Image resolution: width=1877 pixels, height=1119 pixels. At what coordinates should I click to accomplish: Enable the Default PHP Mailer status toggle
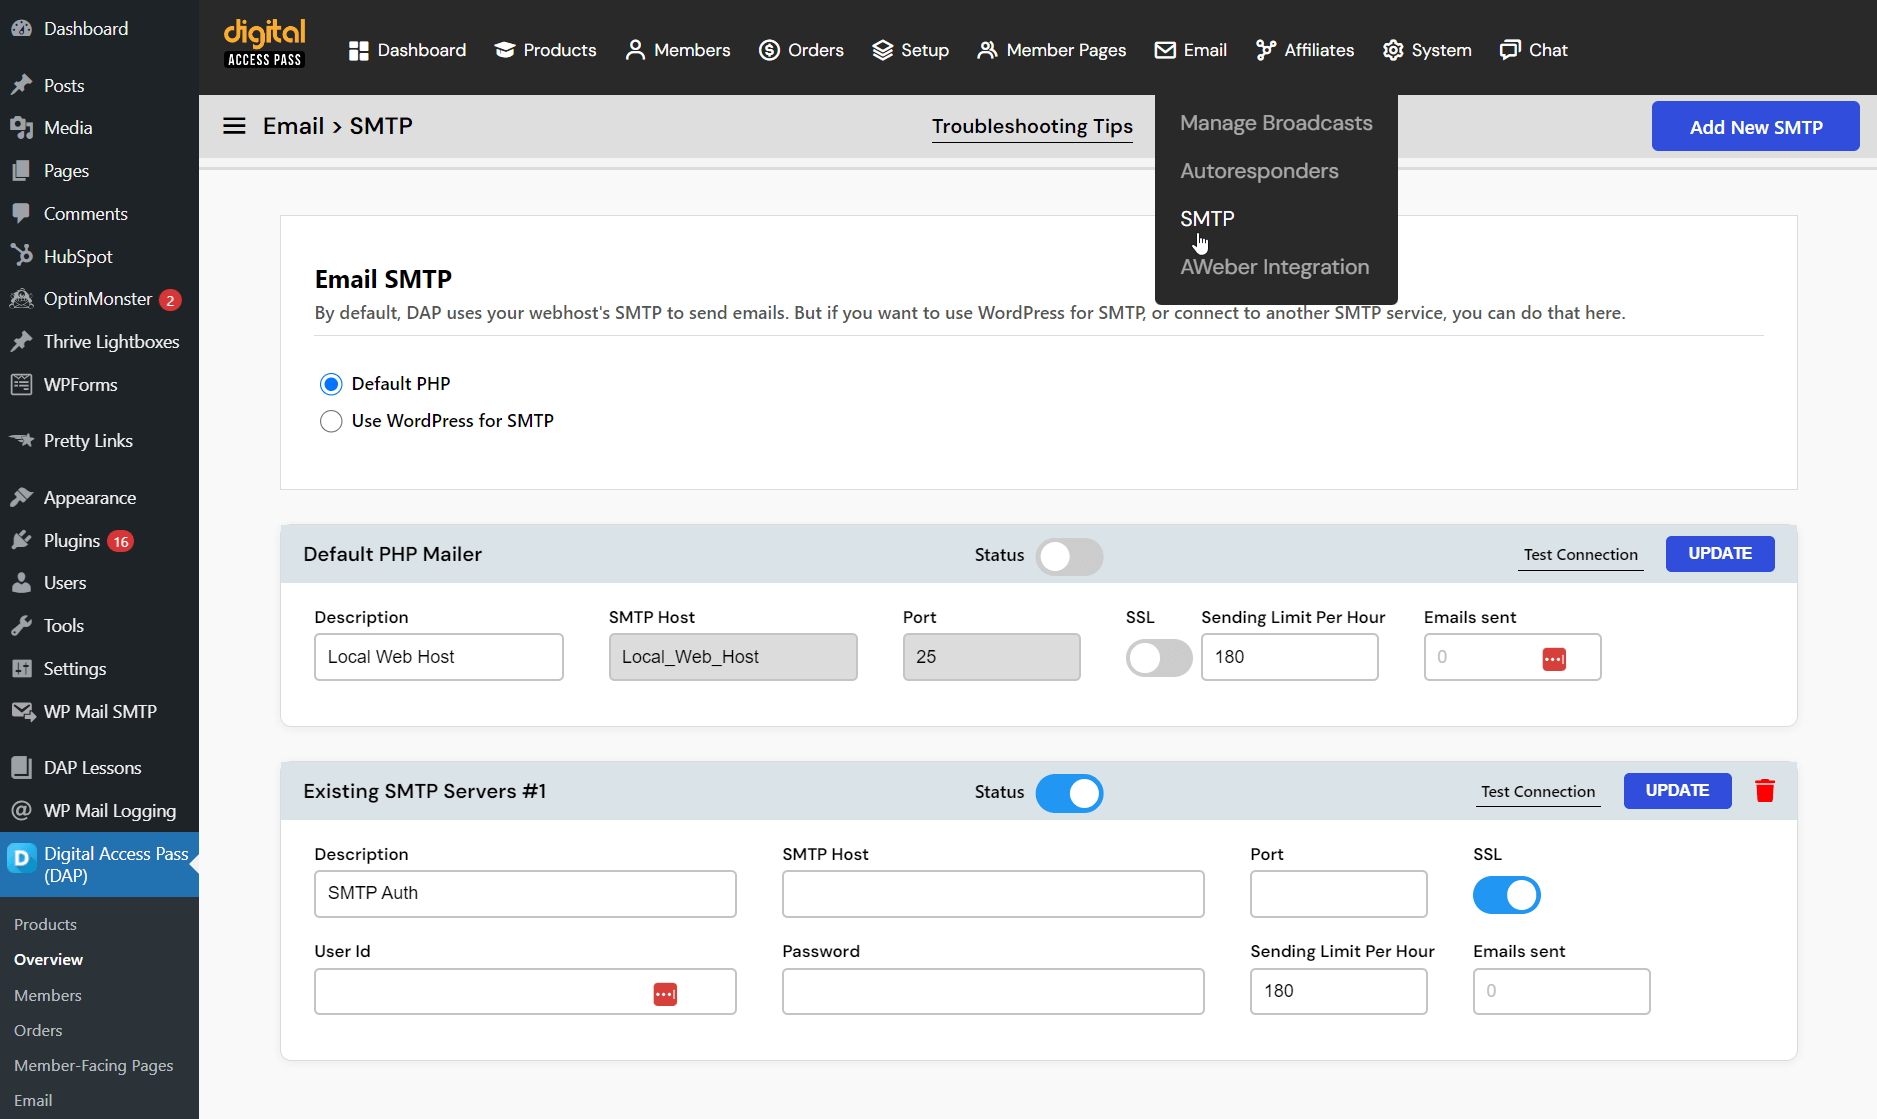click(x=1070, y=556)
